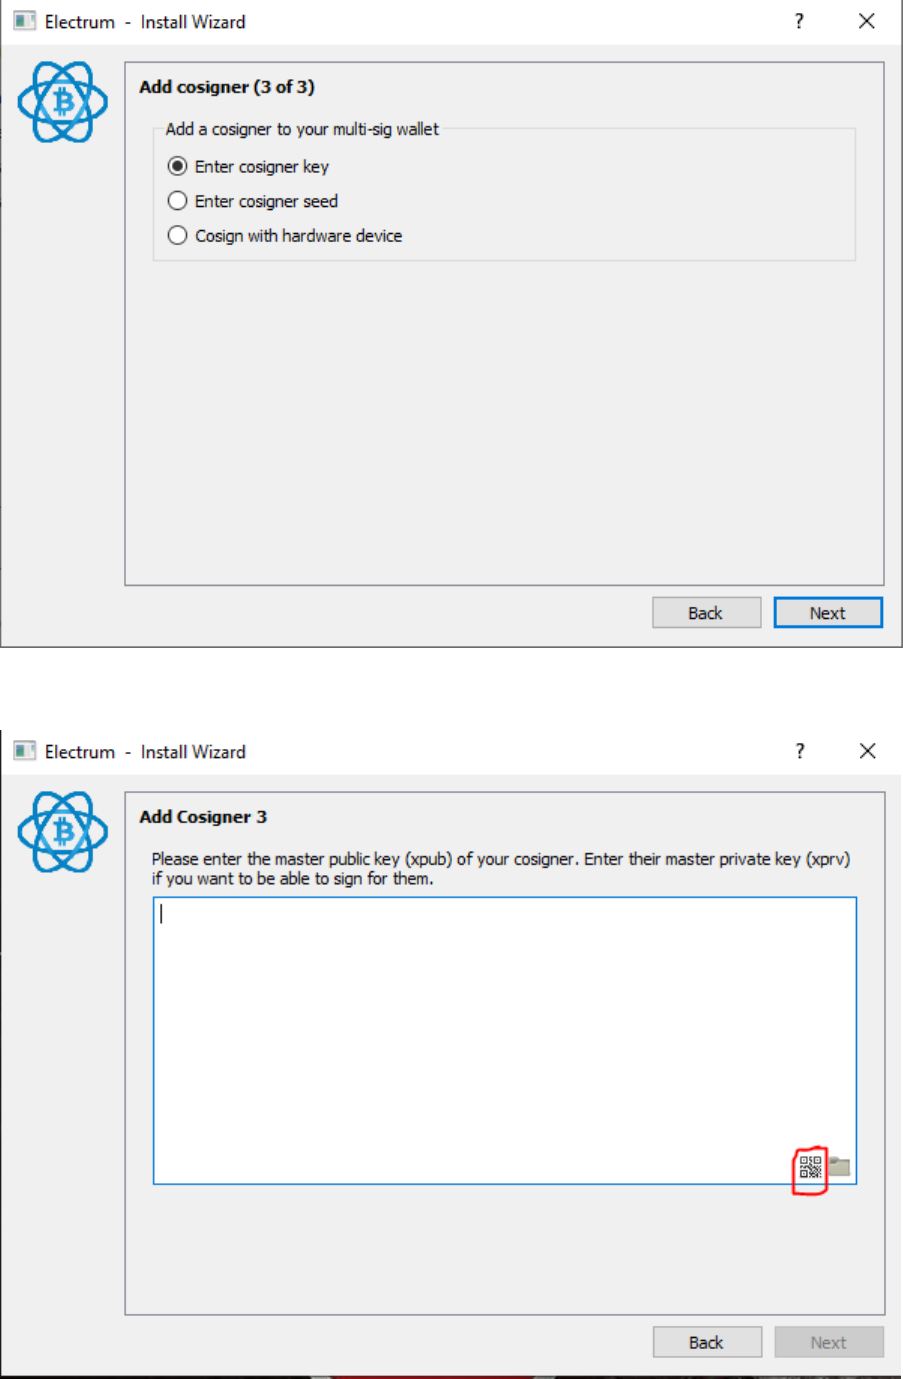903x1379 pixels.
Task: Click the QR code scan icon
Action: pyautogui.click(x=810, y=1167)
